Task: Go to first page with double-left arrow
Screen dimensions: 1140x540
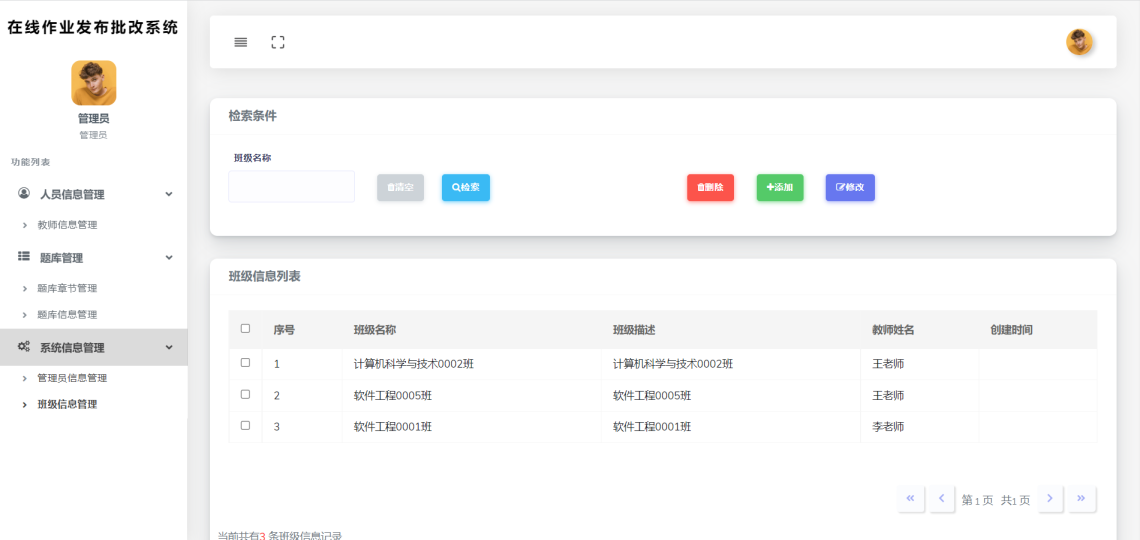Action: [910, 499]
